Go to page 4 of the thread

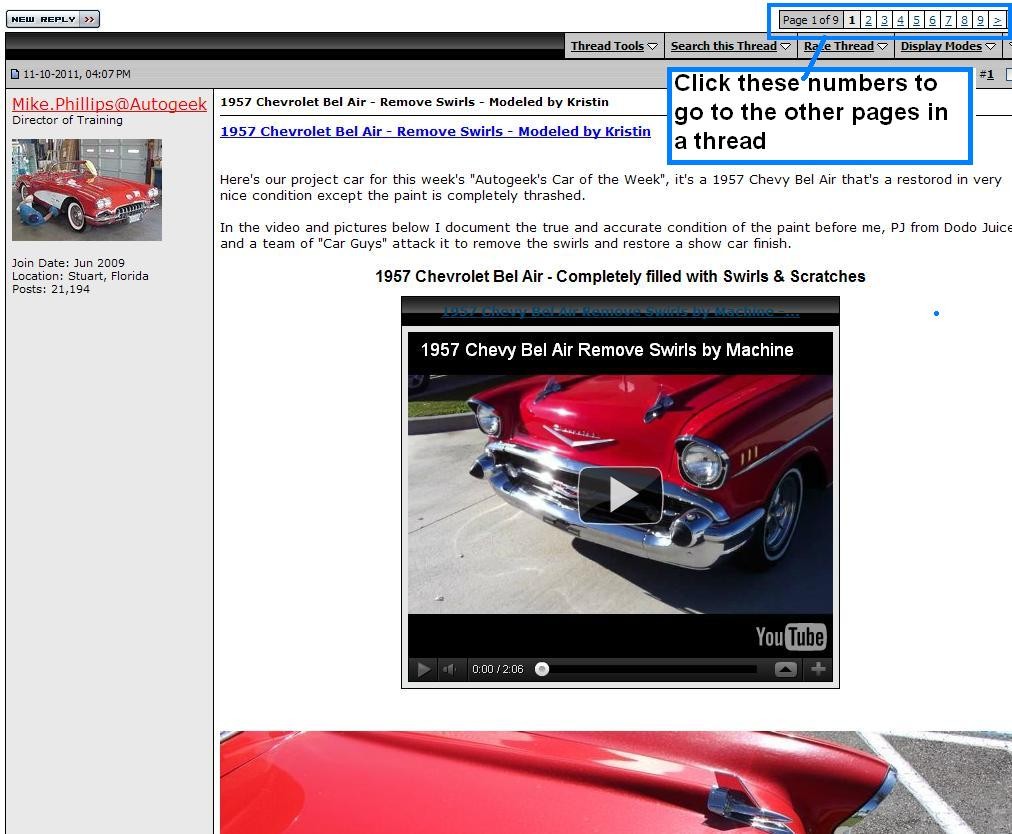[x=900, y=20]
